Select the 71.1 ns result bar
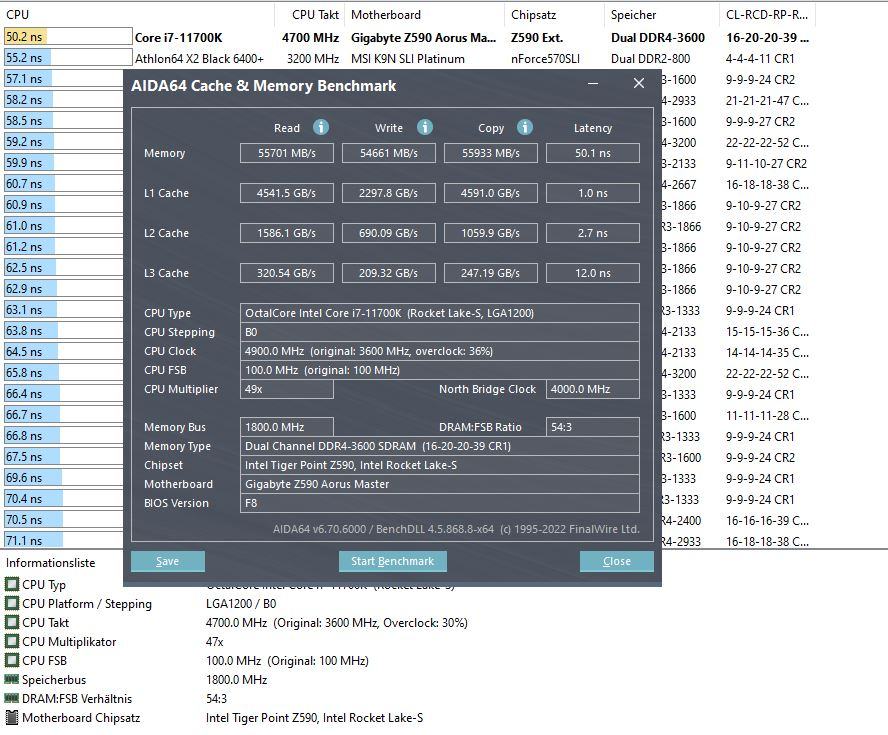This screenshot has height=735, width=888. 63,540
